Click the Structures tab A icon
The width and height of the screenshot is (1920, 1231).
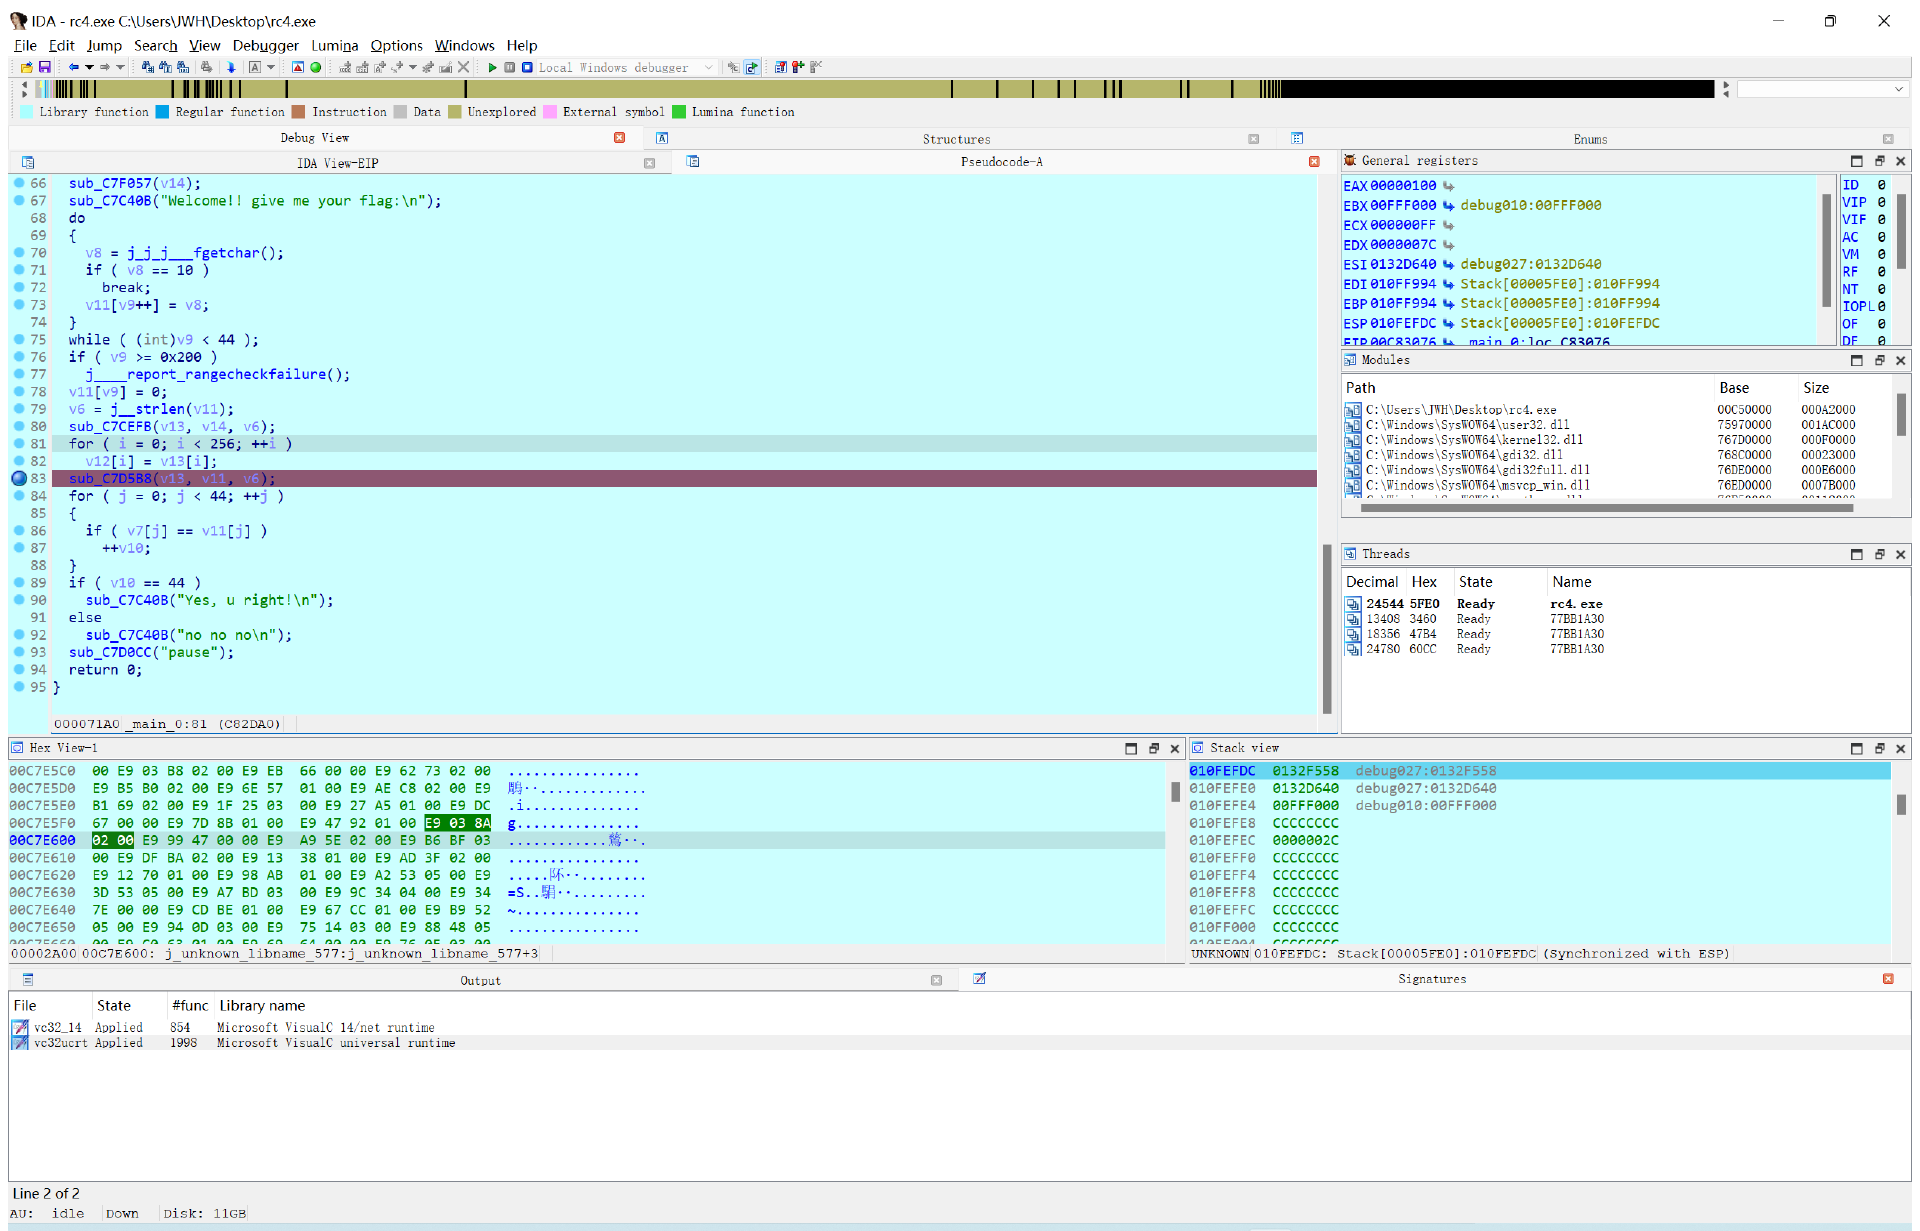662,138
